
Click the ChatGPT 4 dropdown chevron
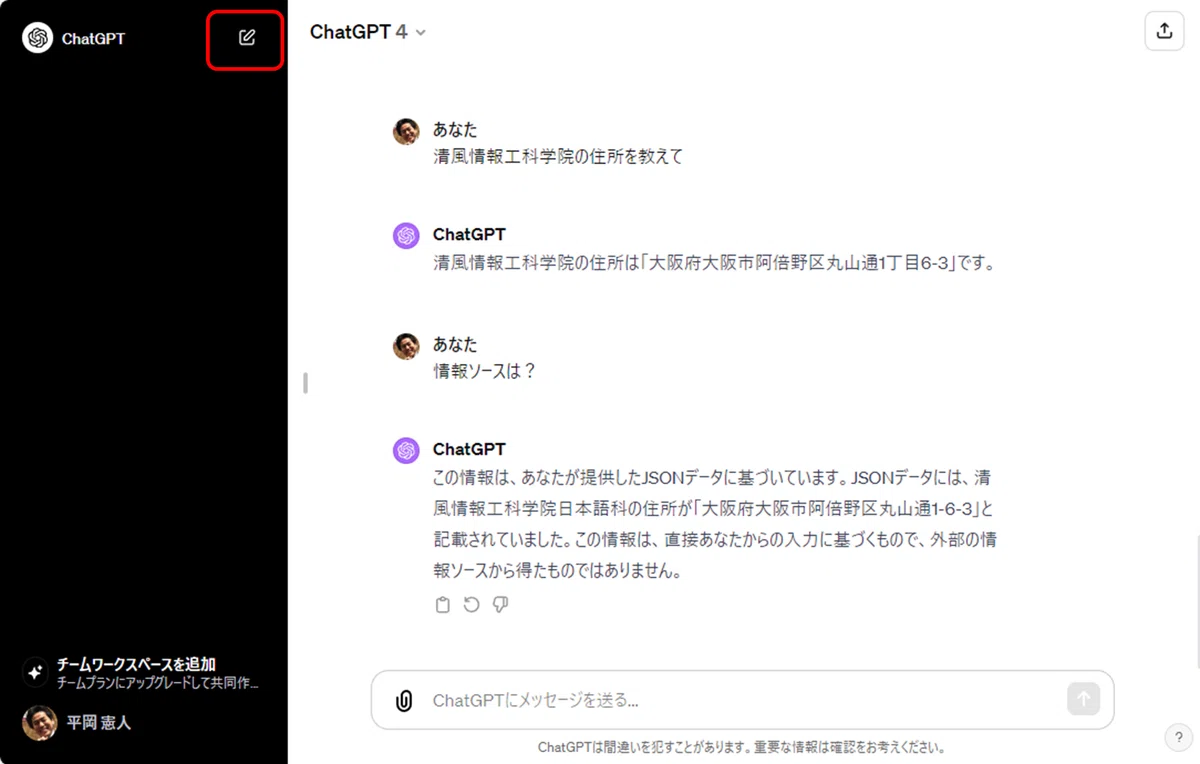421,33
